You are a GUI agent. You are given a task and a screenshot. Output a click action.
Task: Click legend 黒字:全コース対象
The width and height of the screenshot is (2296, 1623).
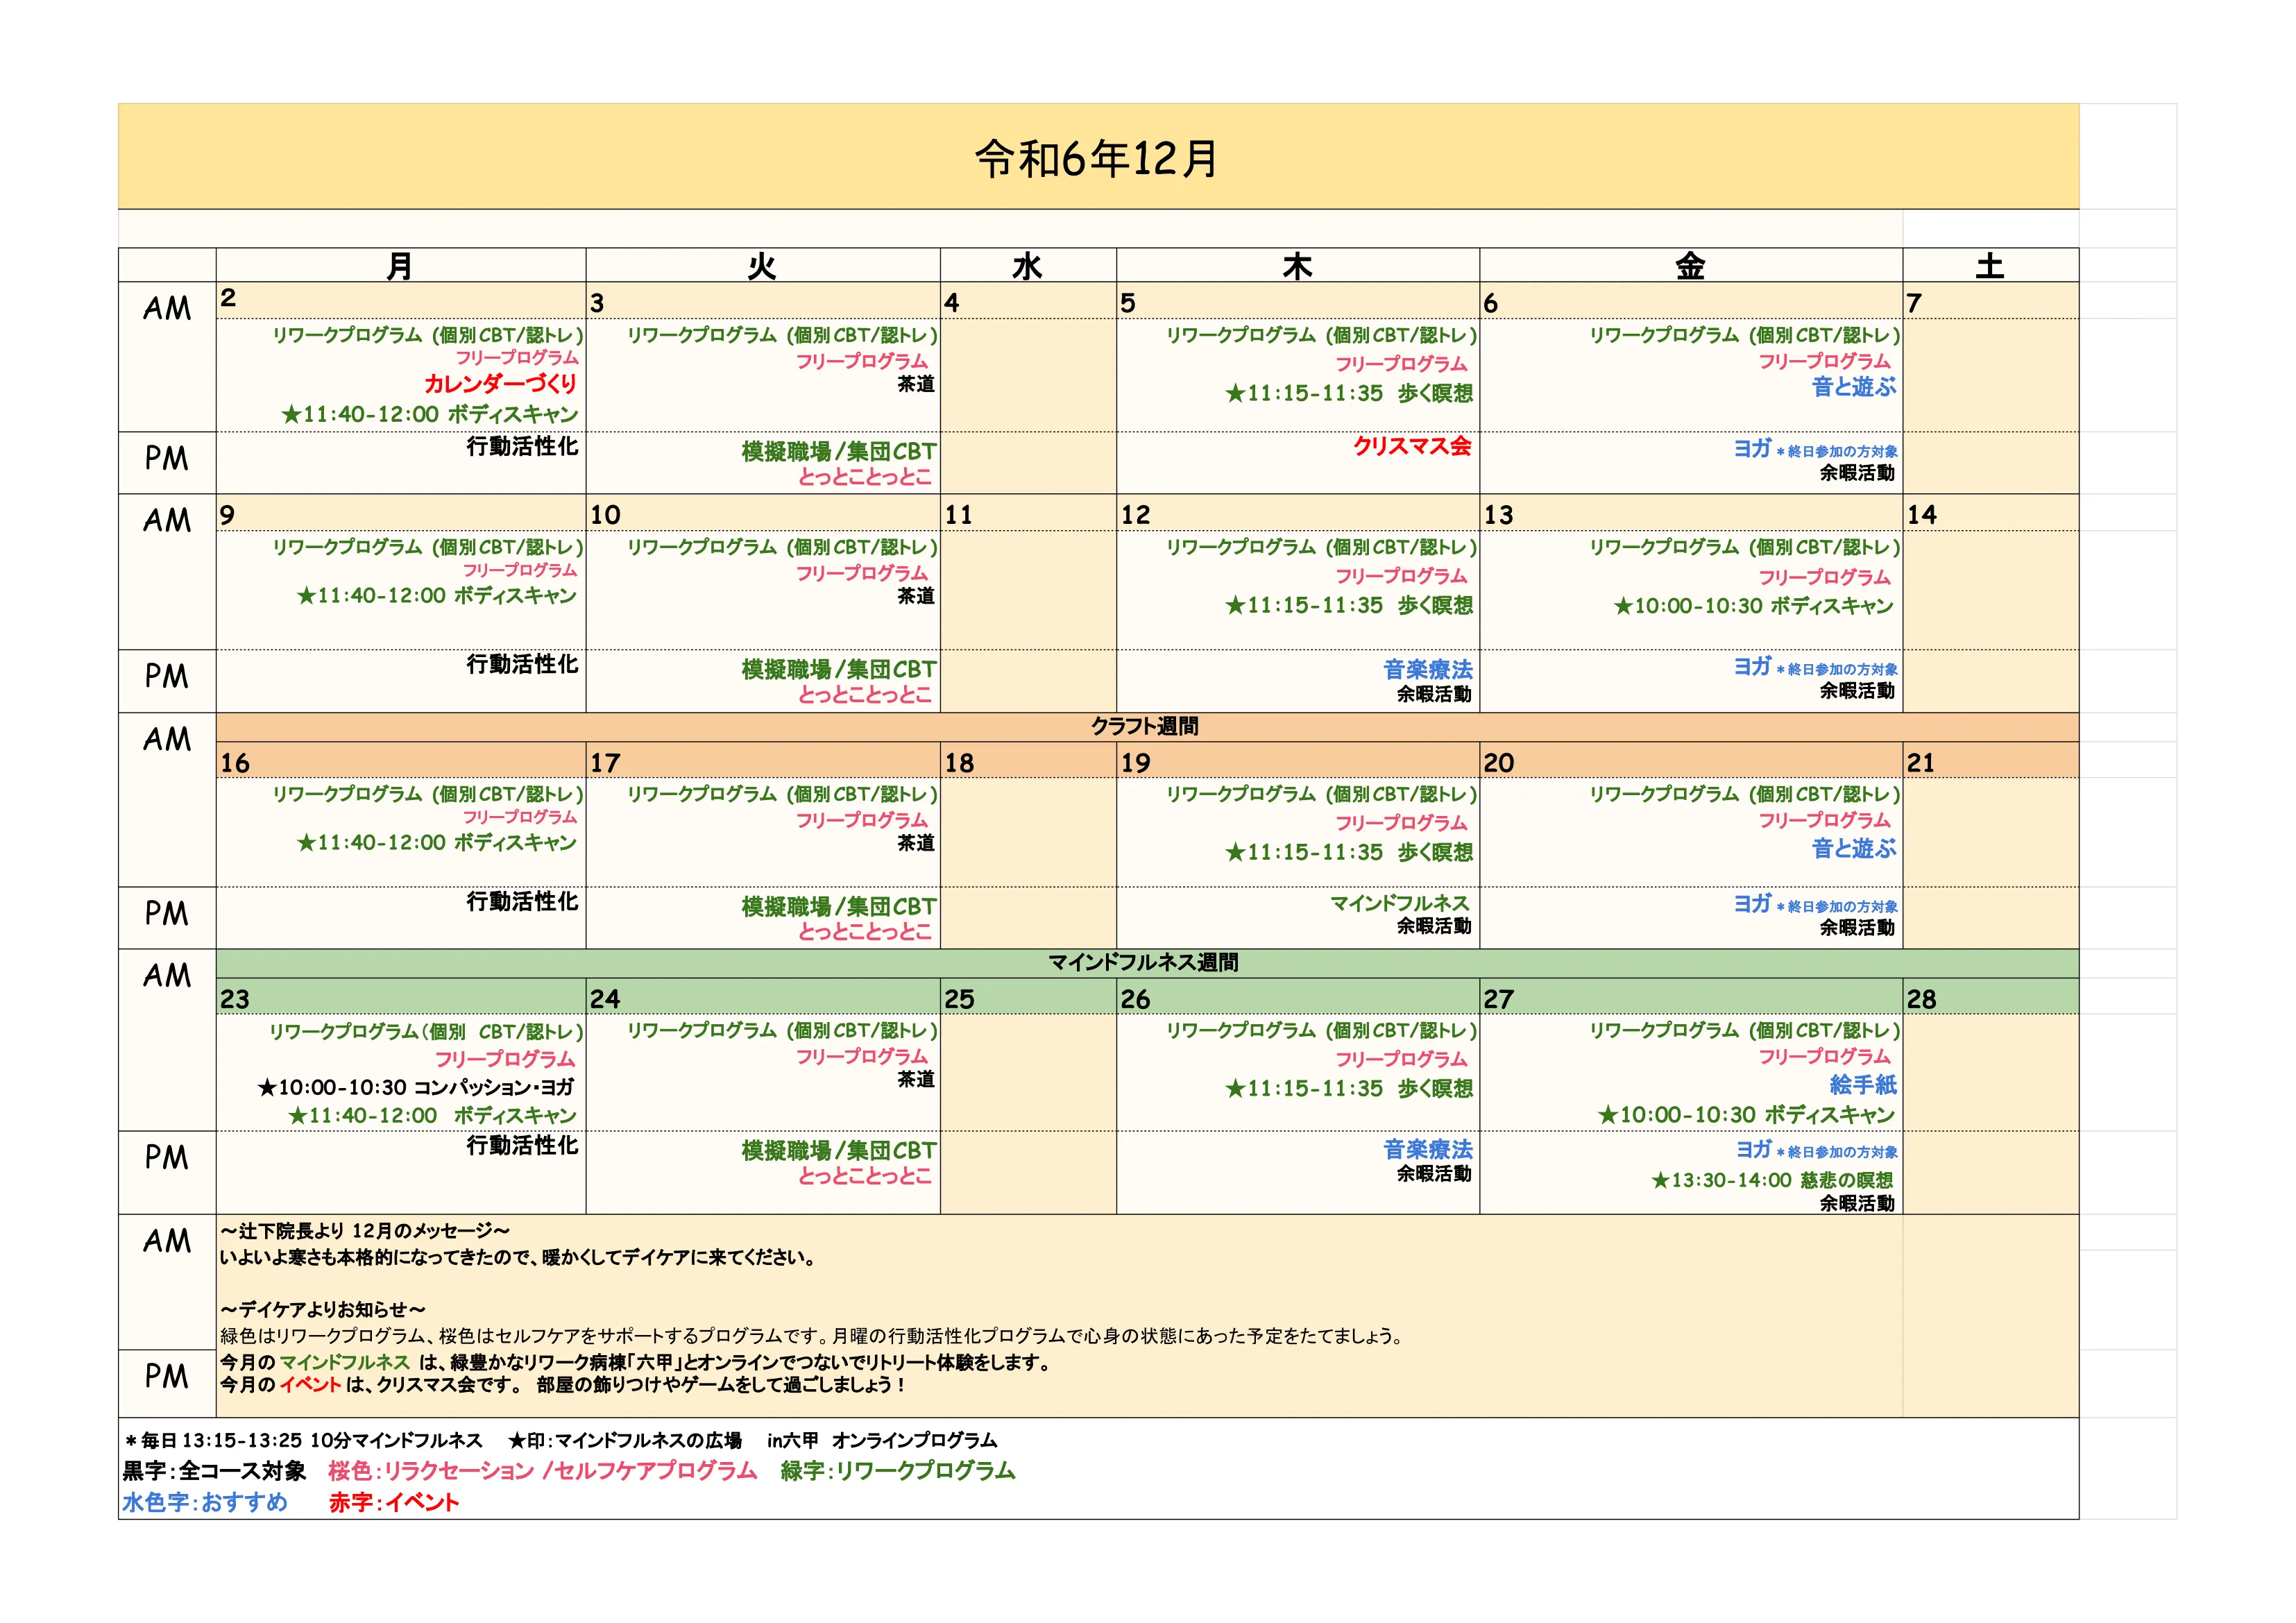[214, 1471]
